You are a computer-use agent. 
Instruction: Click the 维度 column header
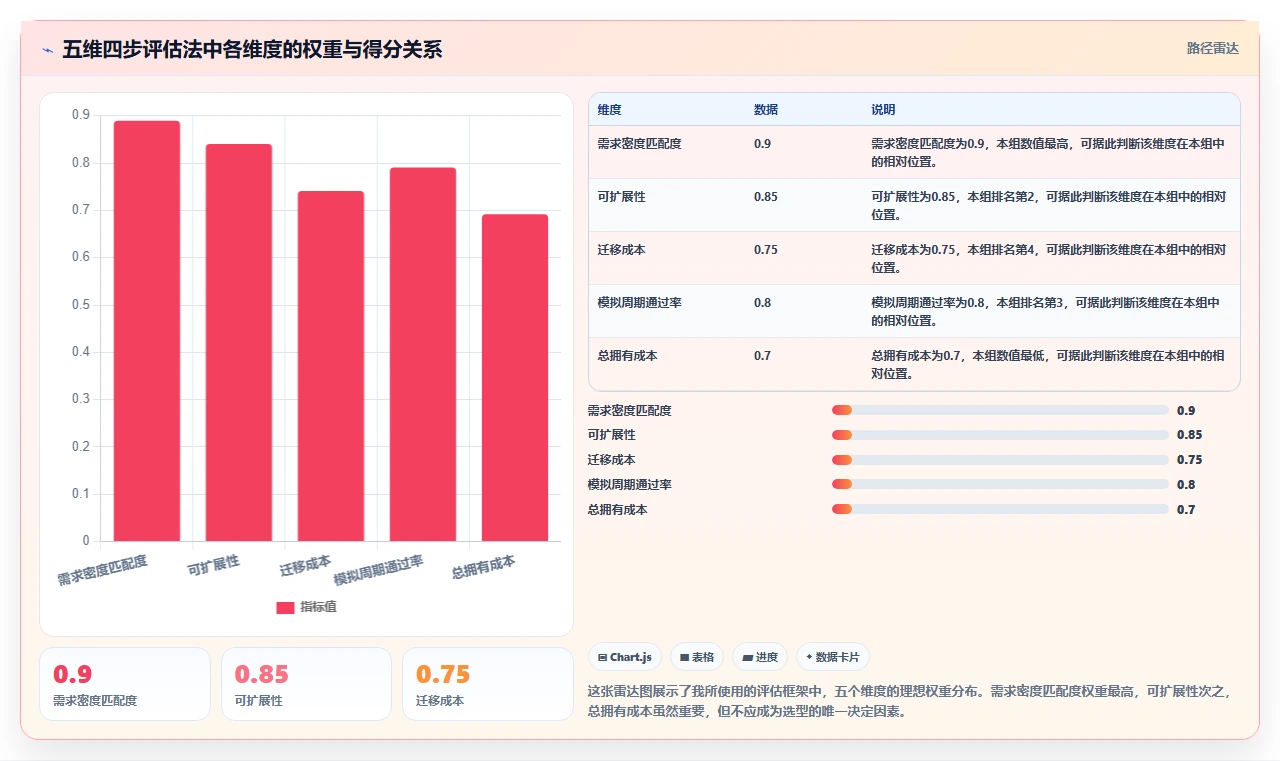(x=609, y=110)
